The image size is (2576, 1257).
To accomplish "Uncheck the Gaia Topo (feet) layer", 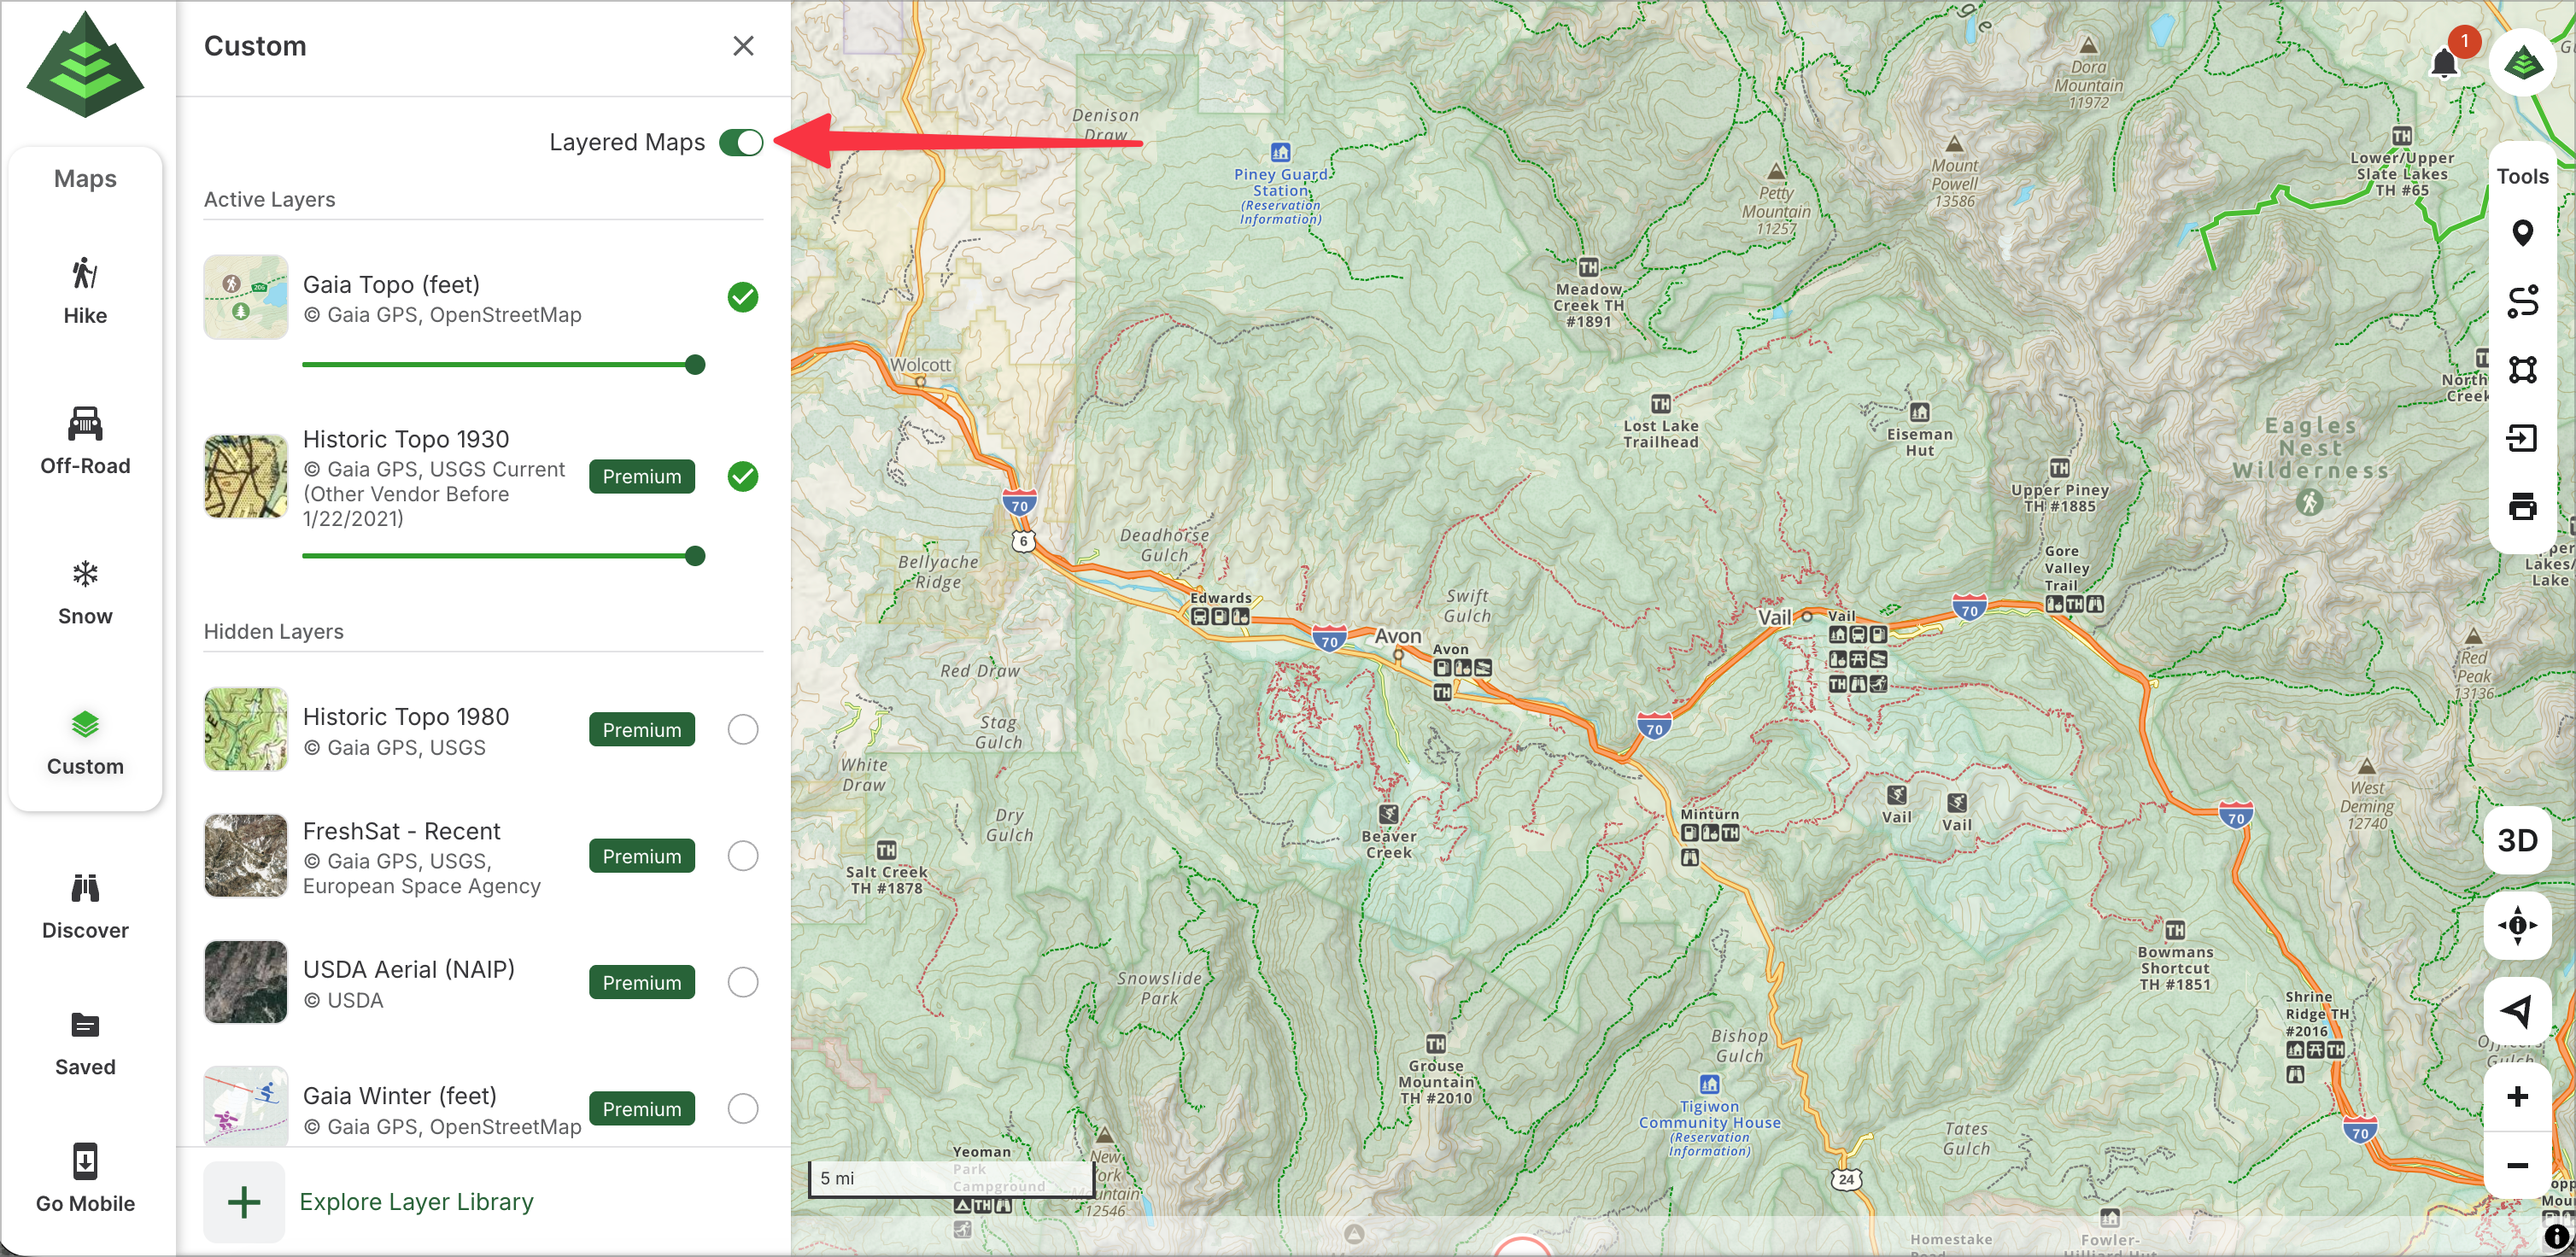I will point(742,297).
